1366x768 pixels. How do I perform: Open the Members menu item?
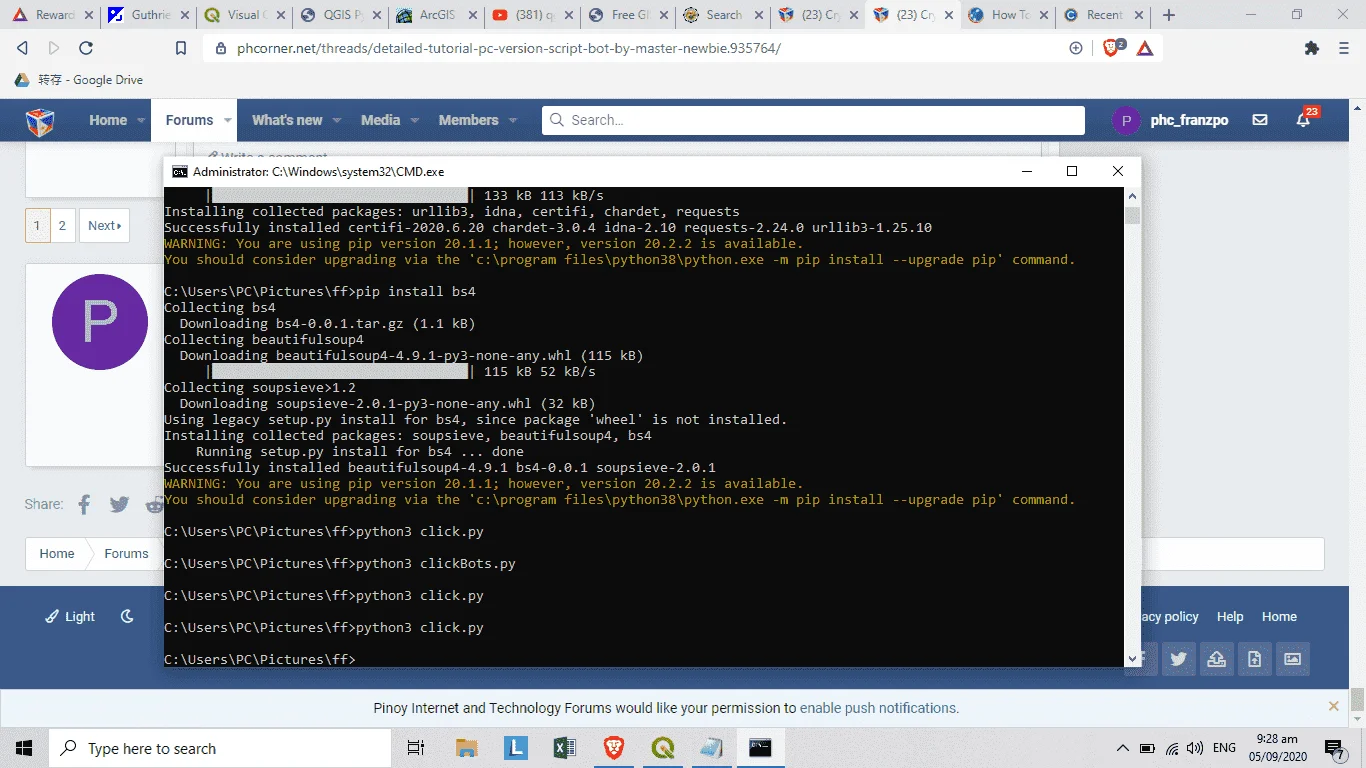point(468,120)
